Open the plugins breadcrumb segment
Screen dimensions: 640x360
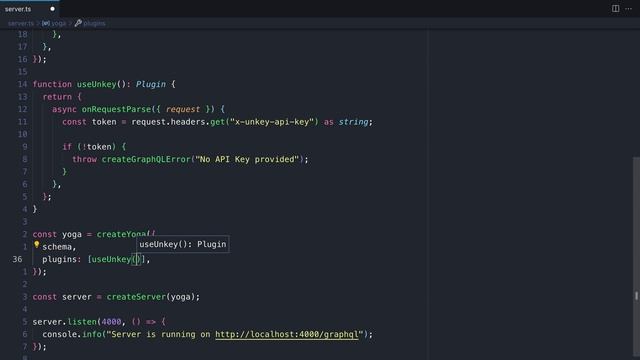click(x=90, y=23)
